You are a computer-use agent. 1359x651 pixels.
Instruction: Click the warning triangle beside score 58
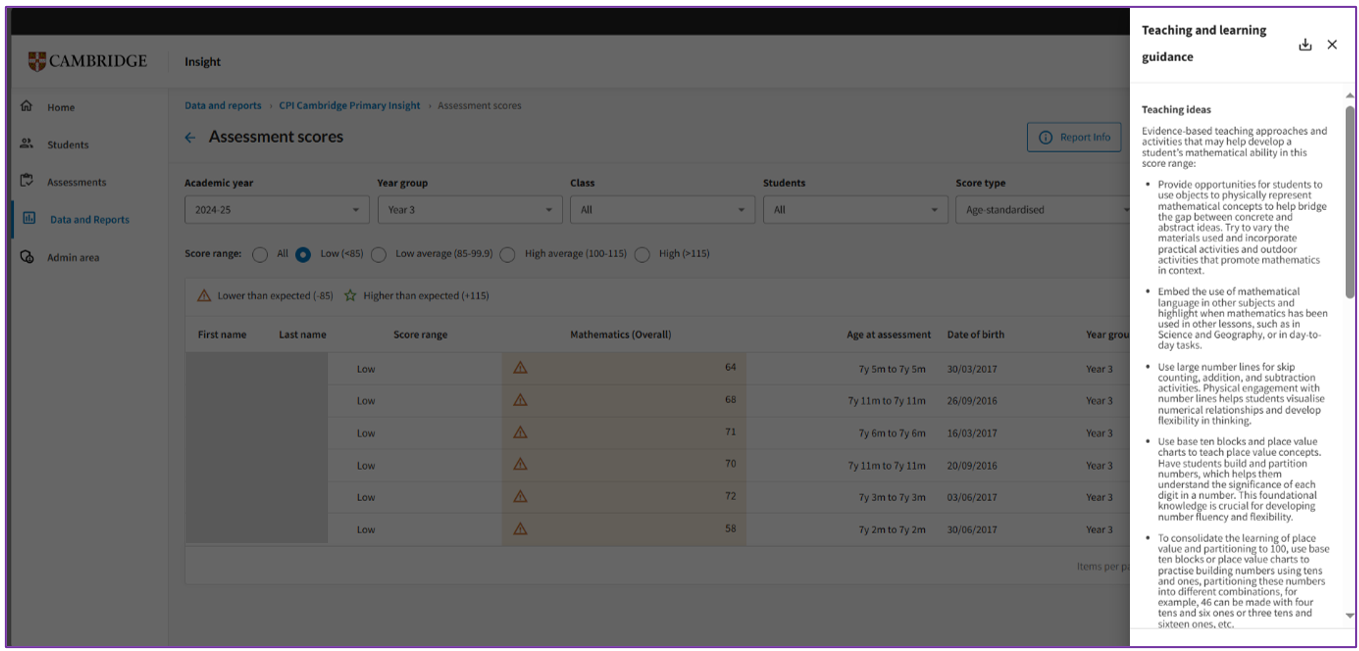coord(520,529)
